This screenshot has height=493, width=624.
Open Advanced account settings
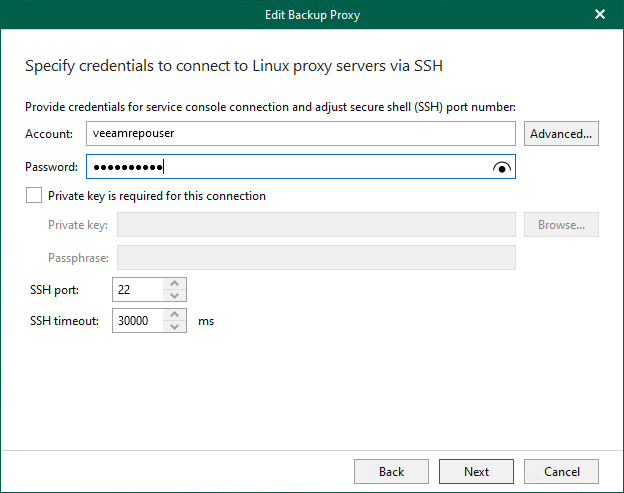click(x=561, y=134)
